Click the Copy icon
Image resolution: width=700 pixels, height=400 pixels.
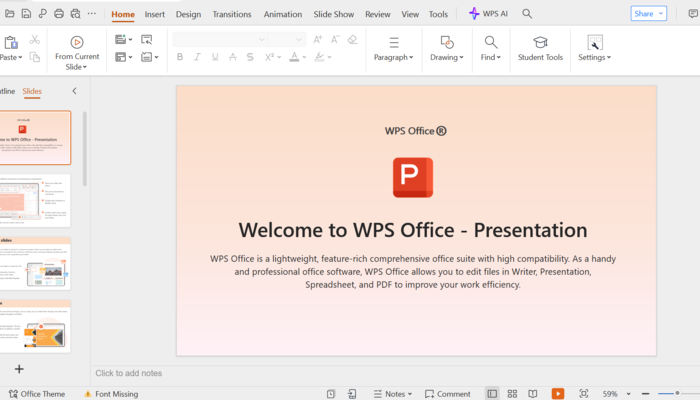[34, 57]
